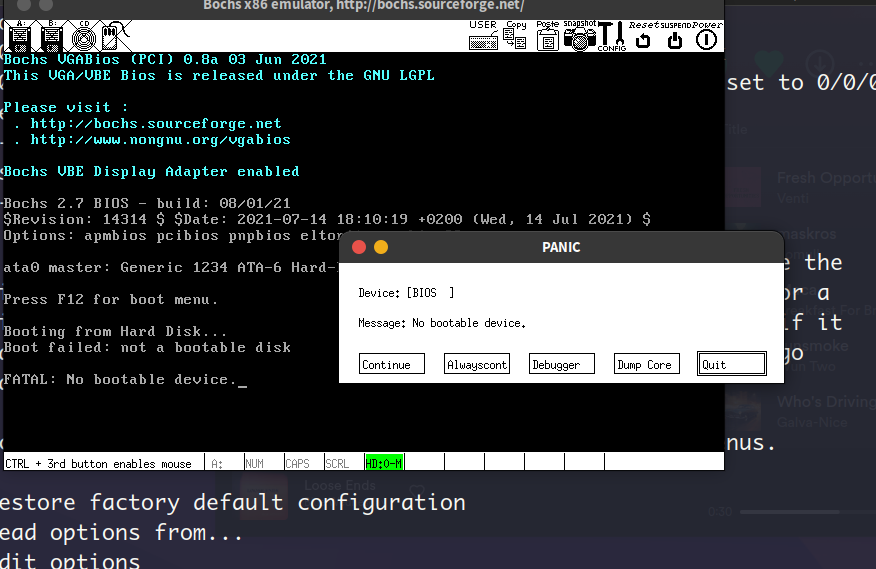Click 'Edit options' in background terminal
Viewport: 876px width, 569px height.
click(x=70, y=561)
